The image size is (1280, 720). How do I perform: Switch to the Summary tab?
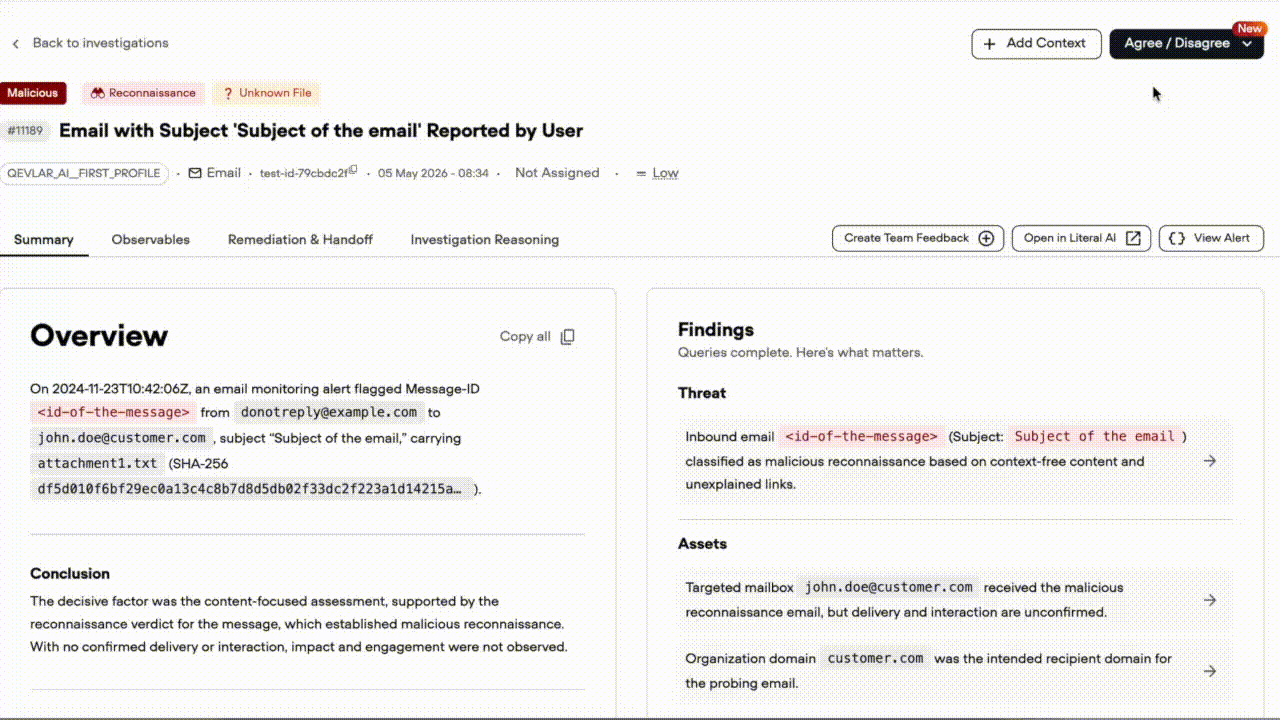click(43, 240)
